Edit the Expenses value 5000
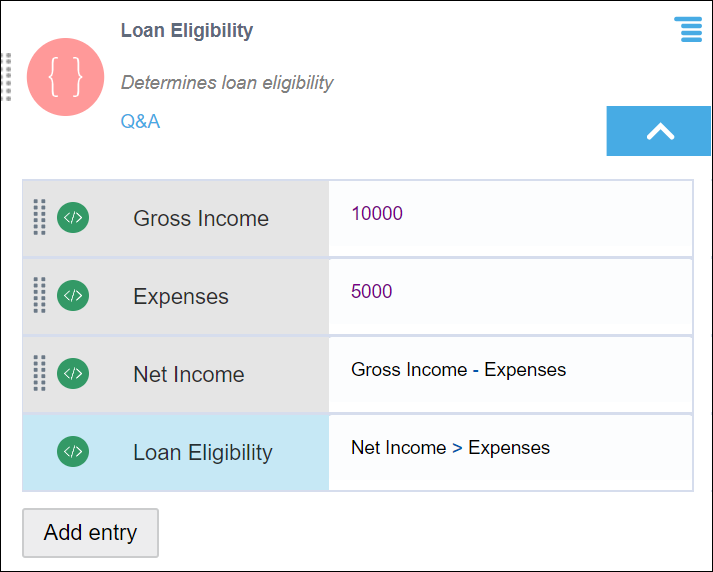713x572 pixels. tap(372, 291)
